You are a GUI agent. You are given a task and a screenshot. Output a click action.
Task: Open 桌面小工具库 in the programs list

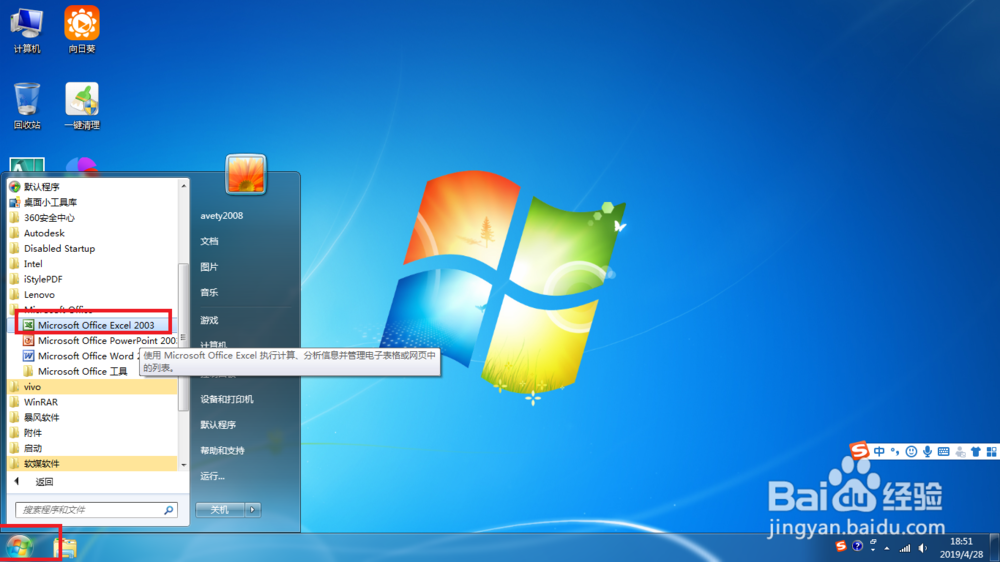pyautogui.click(x=92, y=202)
